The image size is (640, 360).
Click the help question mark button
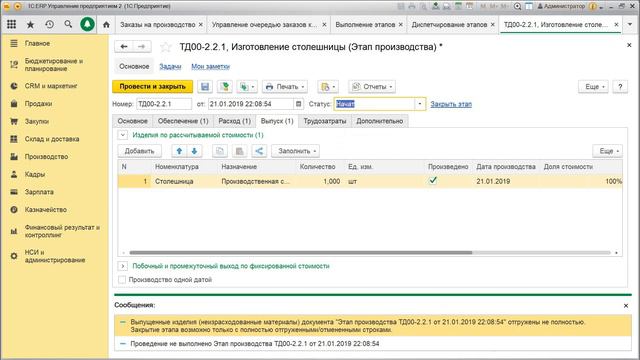coord(620,87)
